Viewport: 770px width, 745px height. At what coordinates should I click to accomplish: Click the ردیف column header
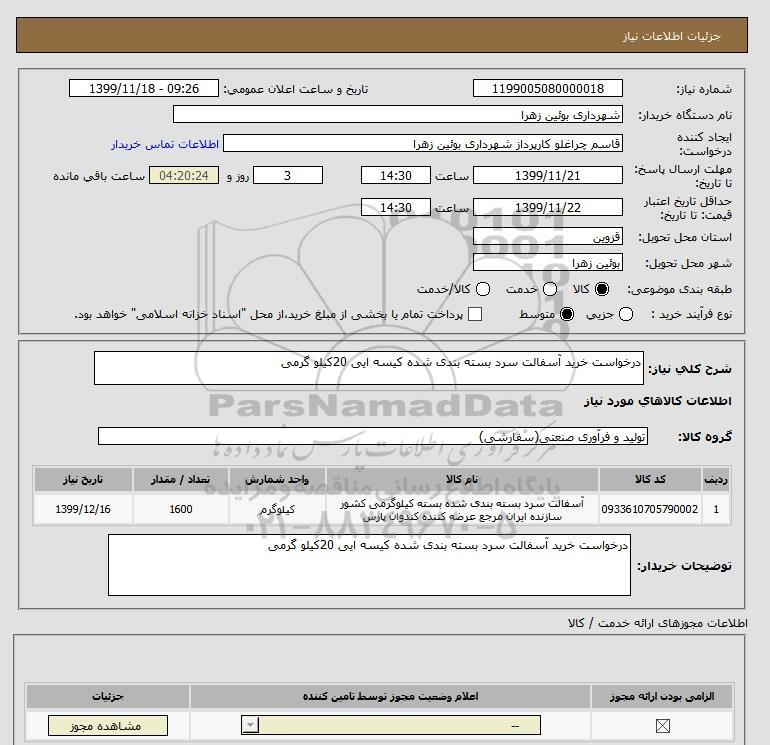(716, 479)
